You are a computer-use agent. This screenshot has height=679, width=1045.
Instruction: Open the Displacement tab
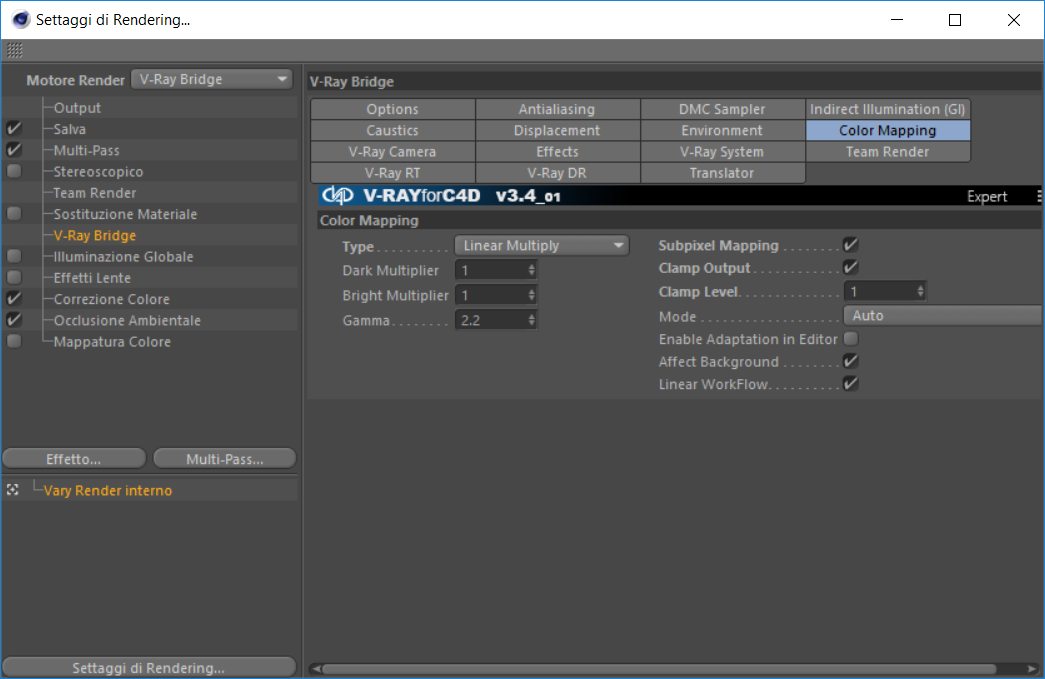[557, 130]
